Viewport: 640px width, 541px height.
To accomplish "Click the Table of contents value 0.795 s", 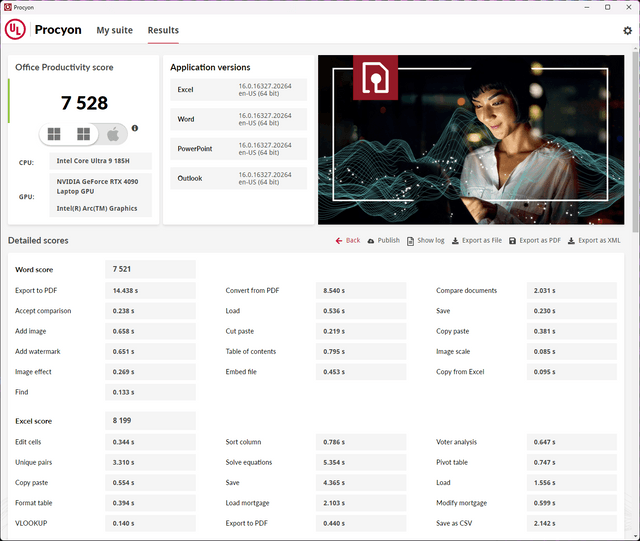I will (x=361, y=352).
